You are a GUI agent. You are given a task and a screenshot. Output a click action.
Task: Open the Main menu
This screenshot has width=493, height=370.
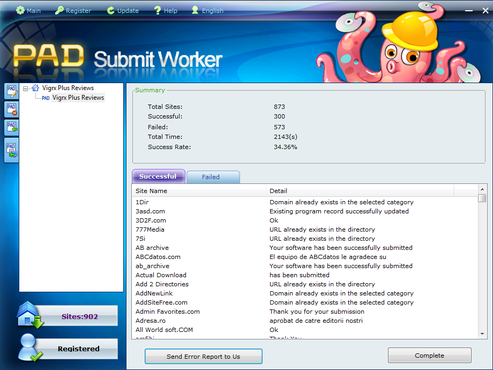28,11
